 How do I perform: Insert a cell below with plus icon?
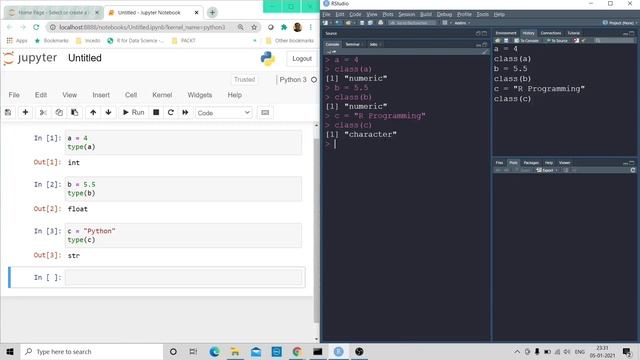tap(25, 112)
